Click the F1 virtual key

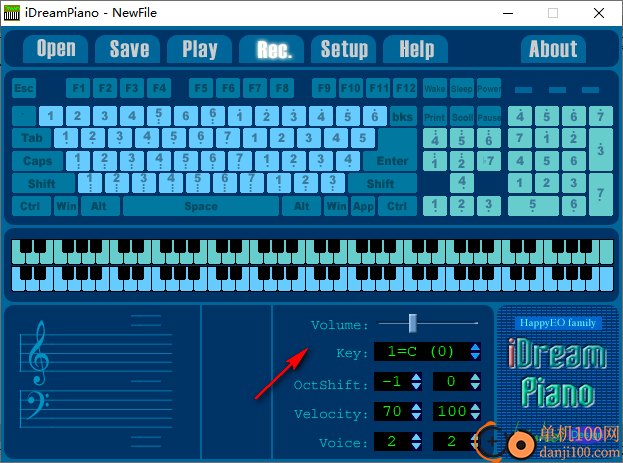click(x=78, y=88)
